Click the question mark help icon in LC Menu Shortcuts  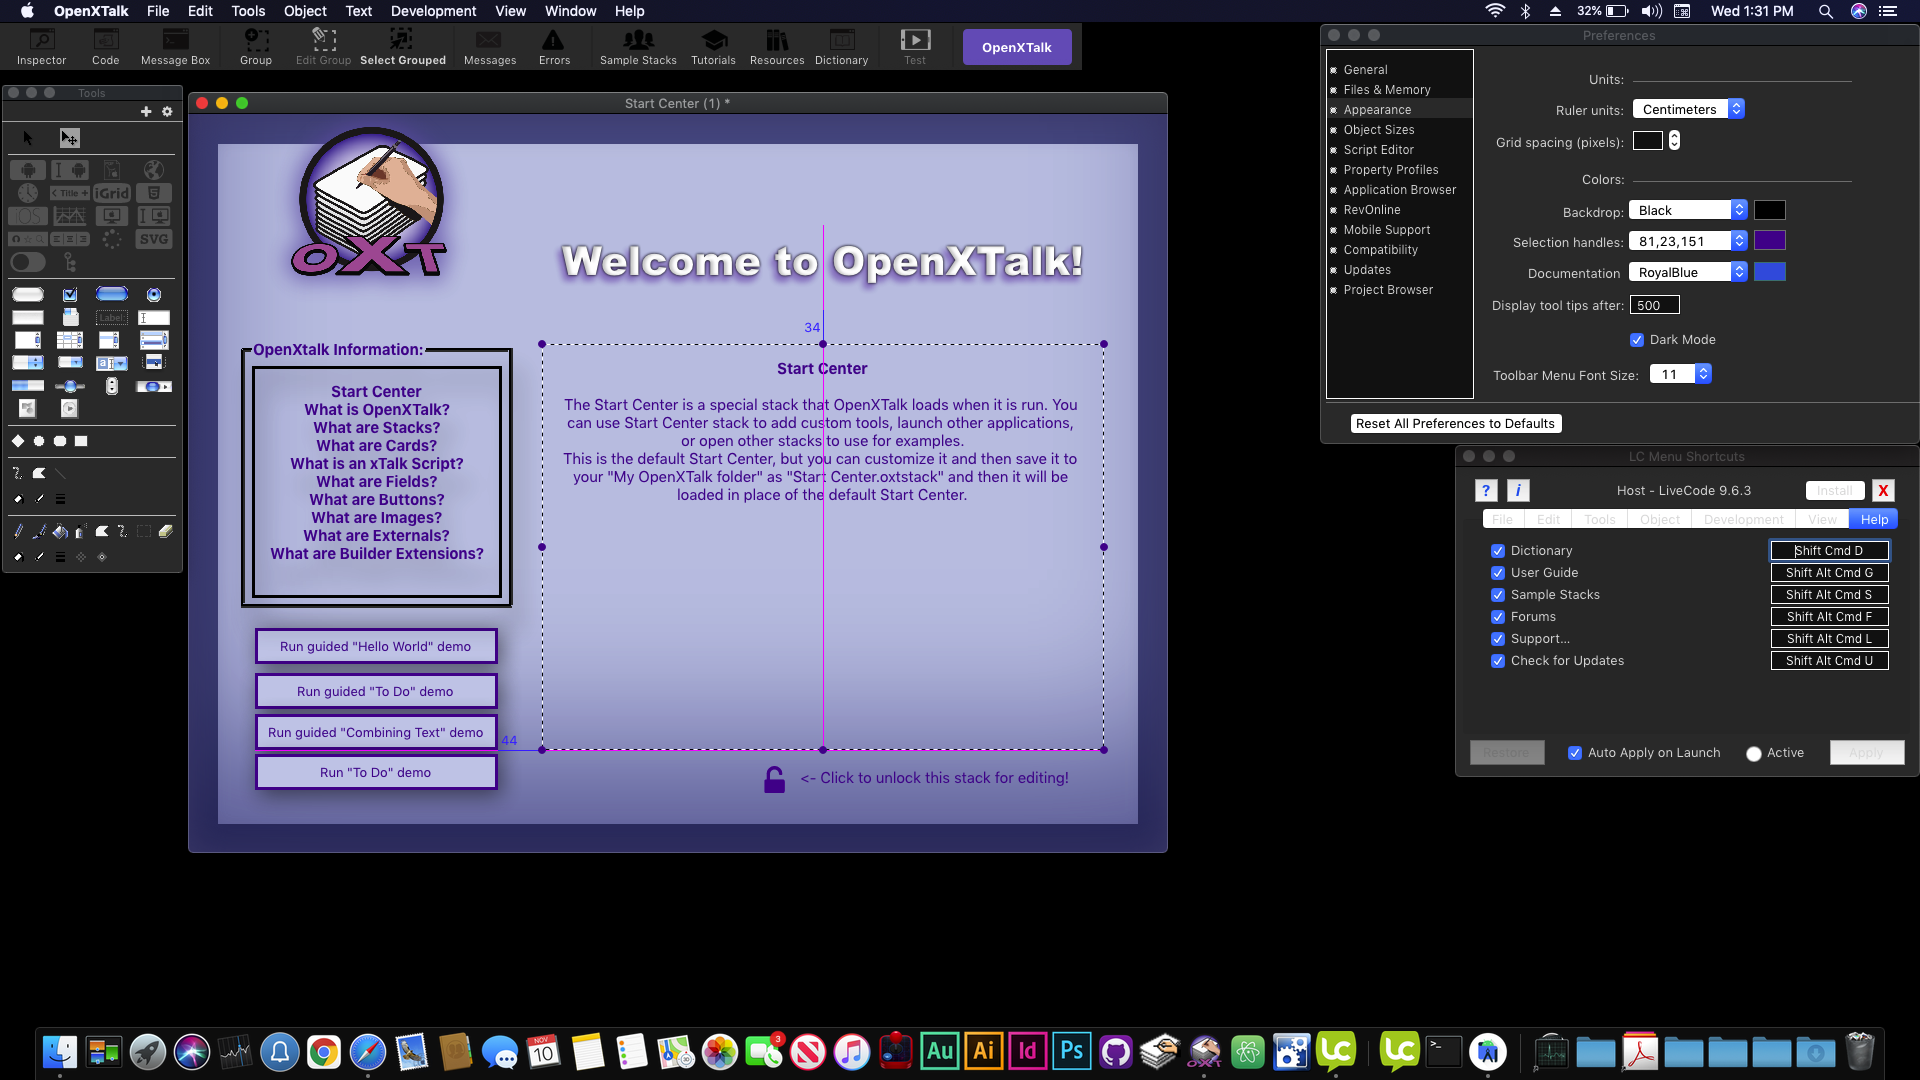click(x=1486, y=490)
